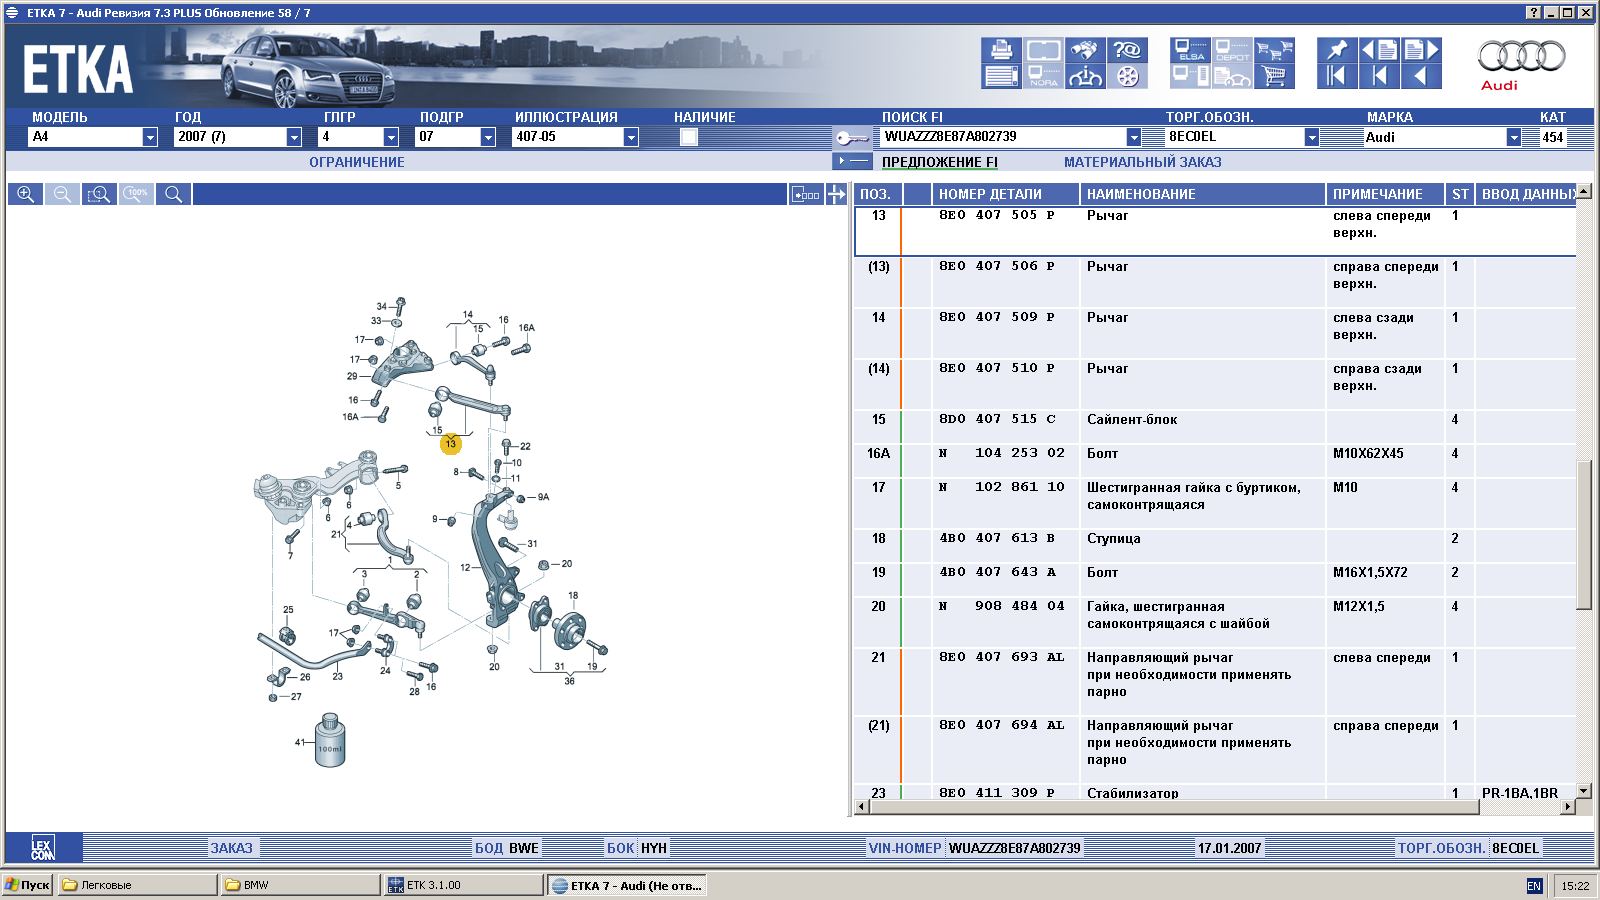Click the parts list scroll down arrow
This screenshot has width=1600, height=900.
1584,791
